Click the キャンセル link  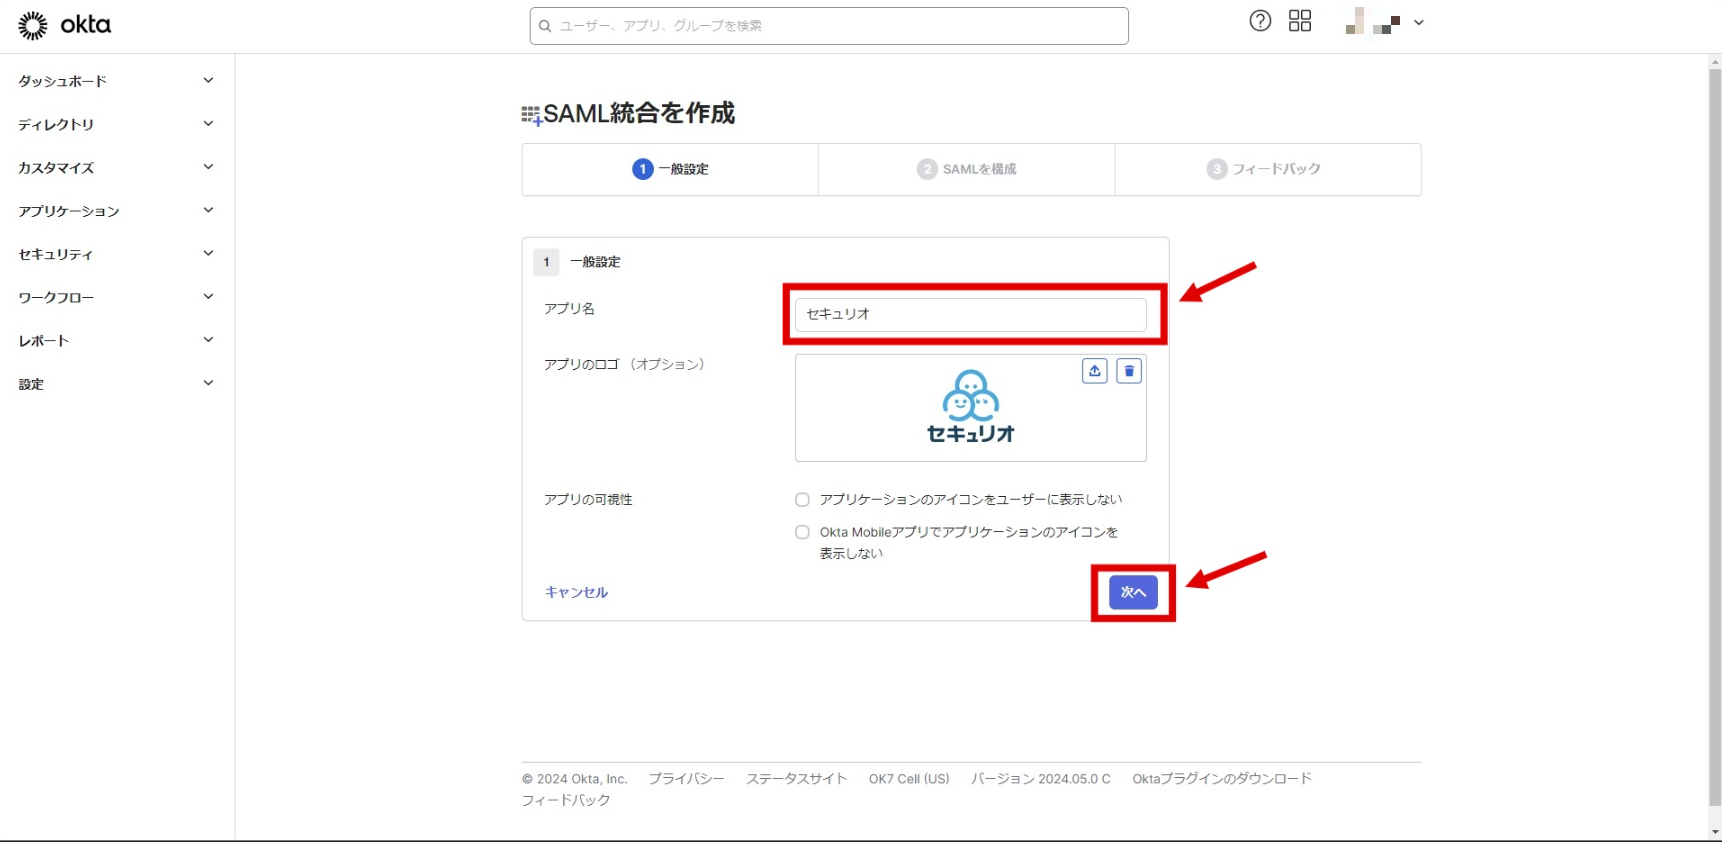[576, 592]
